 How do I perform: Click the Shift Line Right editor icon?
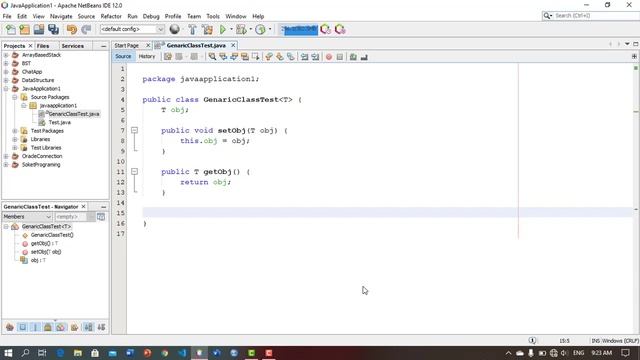point(315,57)
